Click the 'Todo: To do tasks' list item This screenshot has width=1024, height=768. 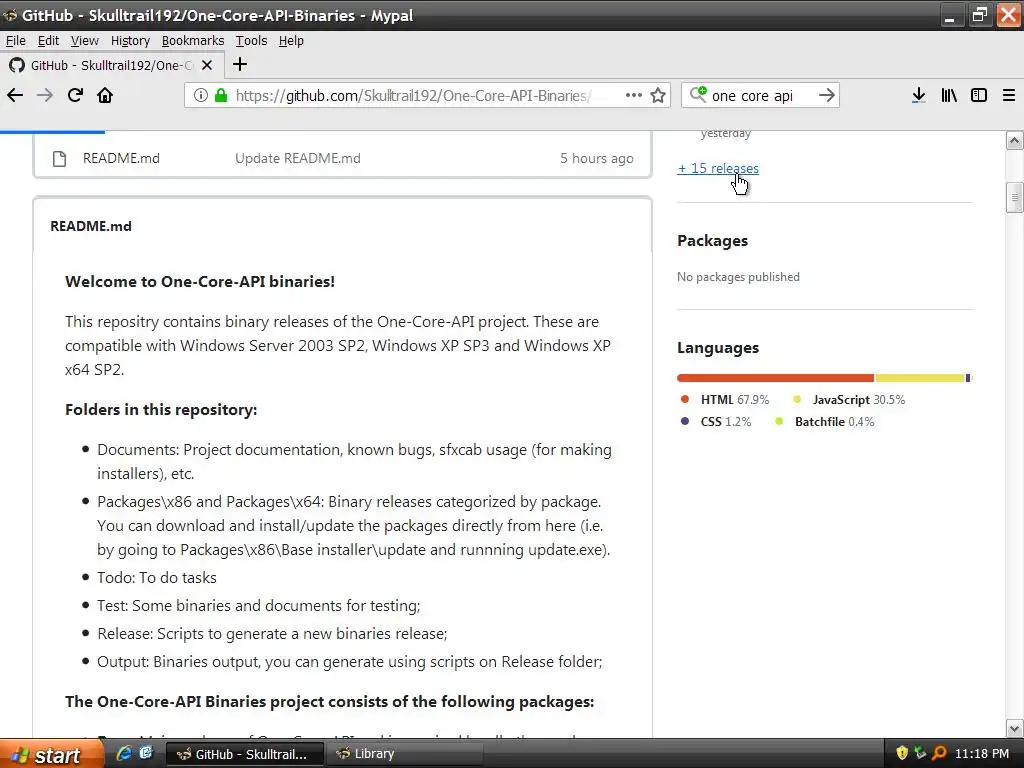tap(157, 578)
